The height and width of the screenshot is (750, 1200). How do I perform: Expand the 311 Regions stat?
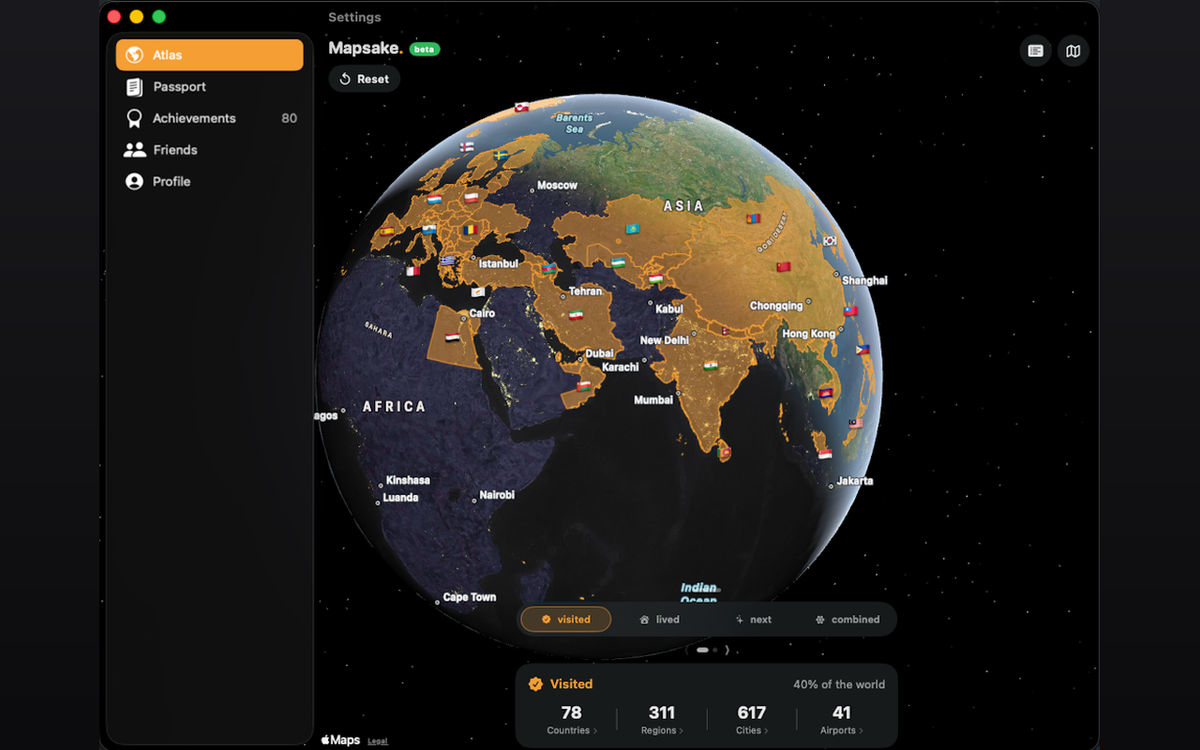[662, 720]
